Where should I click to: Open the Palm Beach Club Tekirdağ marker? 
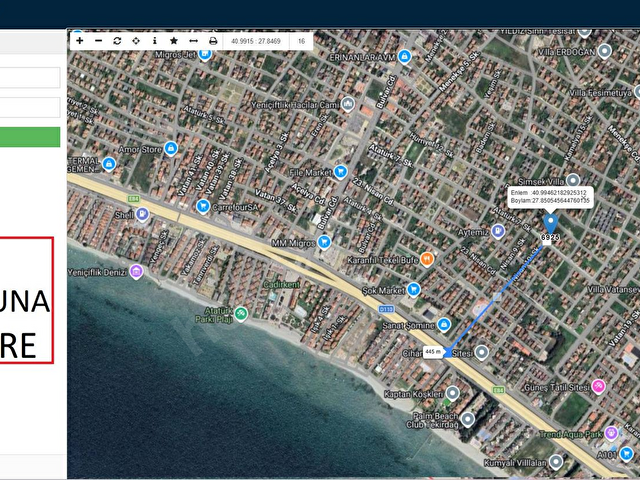pos(468,419)
